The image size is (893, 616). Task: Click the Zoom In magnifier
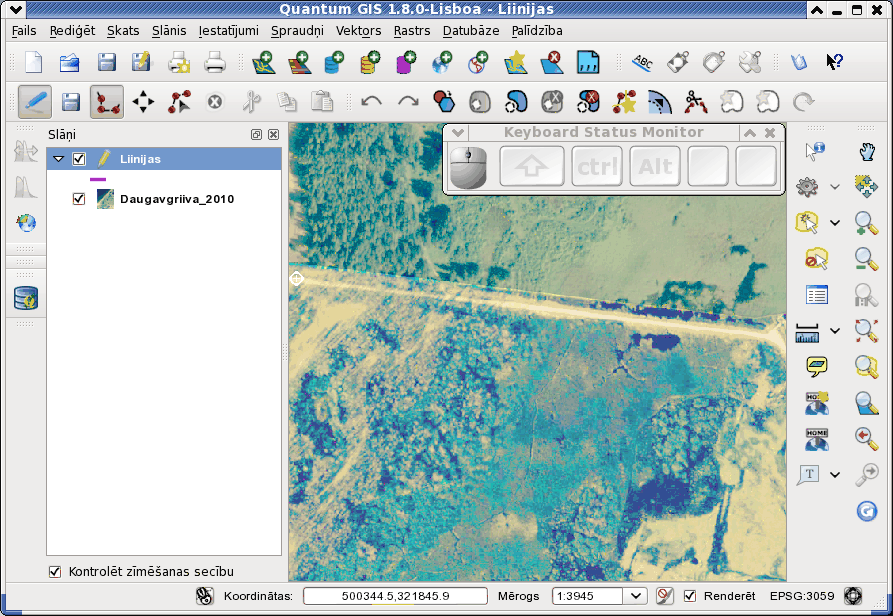click(x=866, y=223)
